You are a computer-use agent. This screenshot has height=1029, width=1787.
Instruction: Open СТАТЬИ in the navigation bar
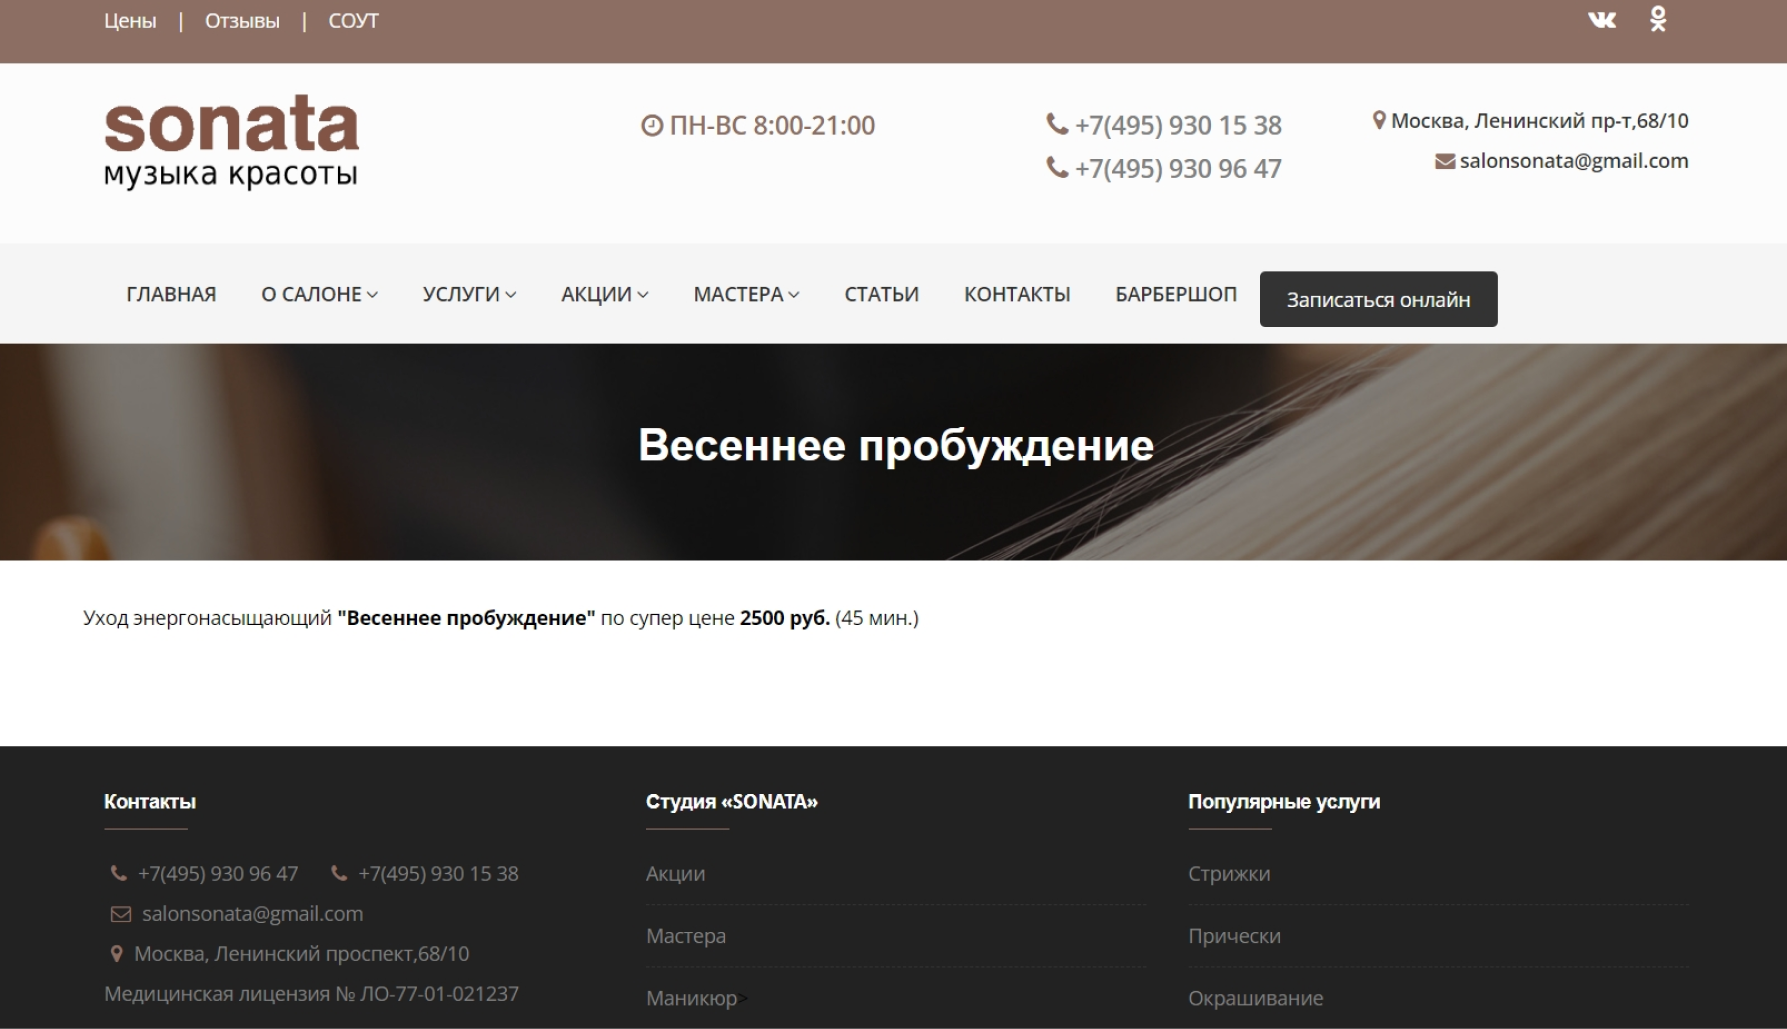coord(881,294)
